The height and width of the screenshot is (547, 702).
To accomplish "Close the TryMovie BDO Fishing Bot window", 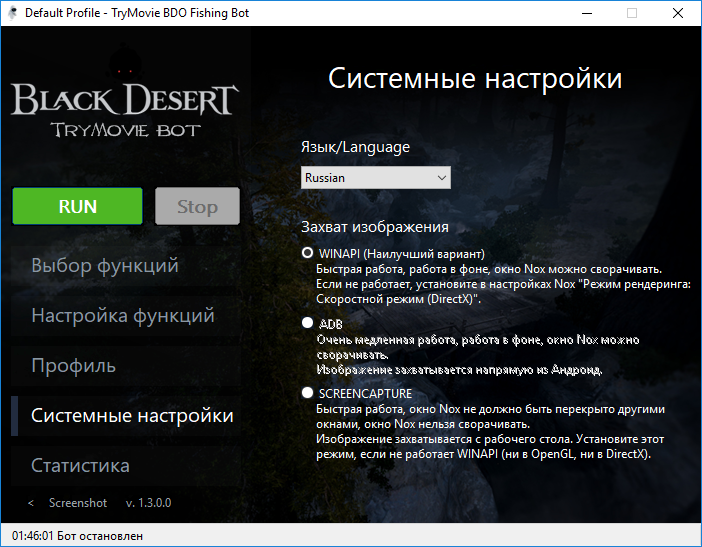I will 678,13.
